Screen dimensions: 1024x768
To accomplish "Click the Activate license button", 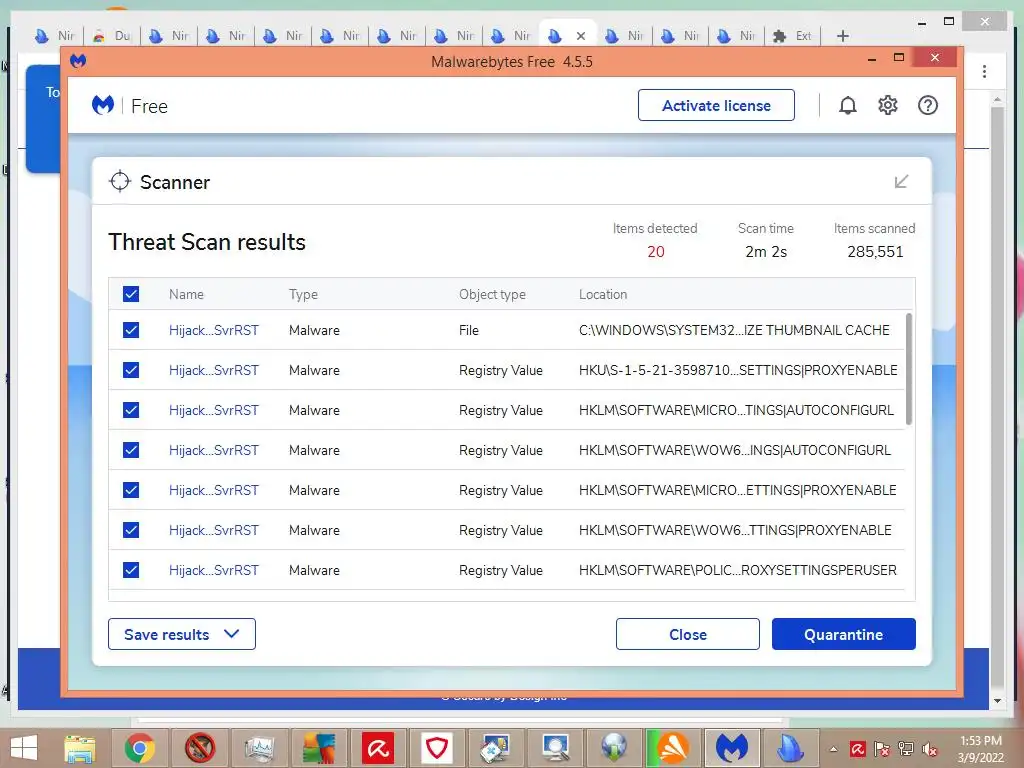I will 716,105.
